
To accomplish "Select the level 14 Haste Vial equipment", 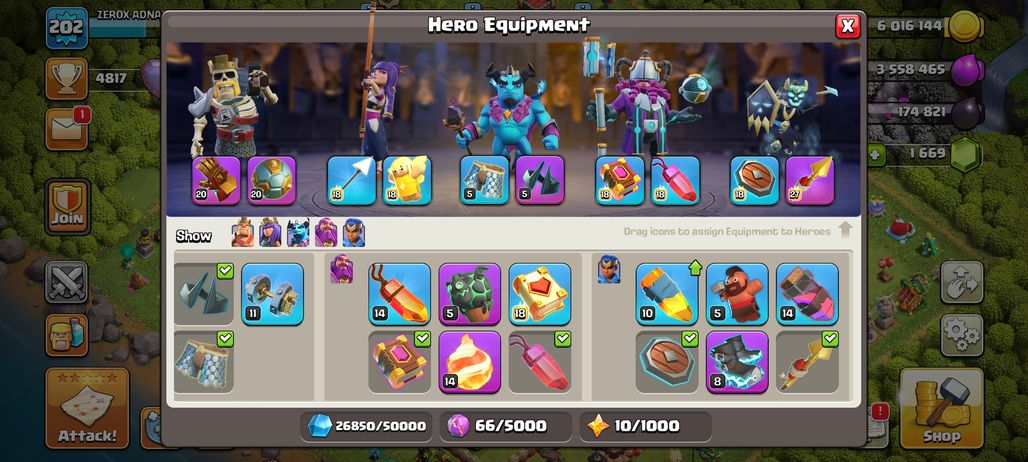I will [x=807, y=294].
